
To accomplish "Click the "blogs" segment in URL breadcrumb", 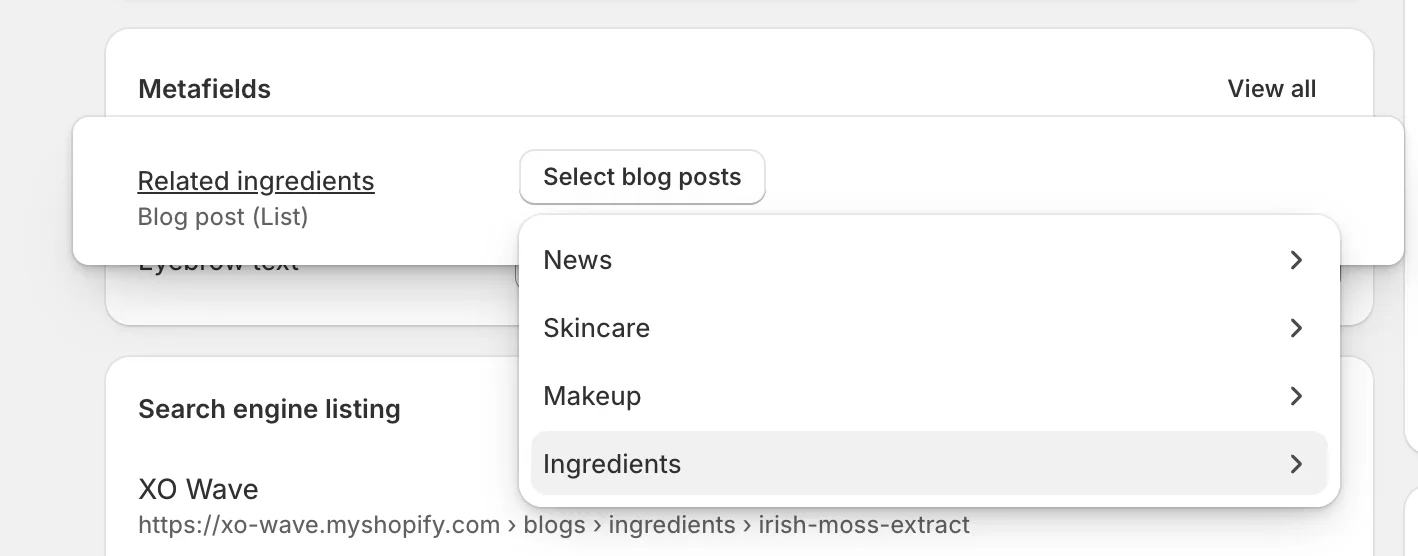I will click(x=554, y=525).
